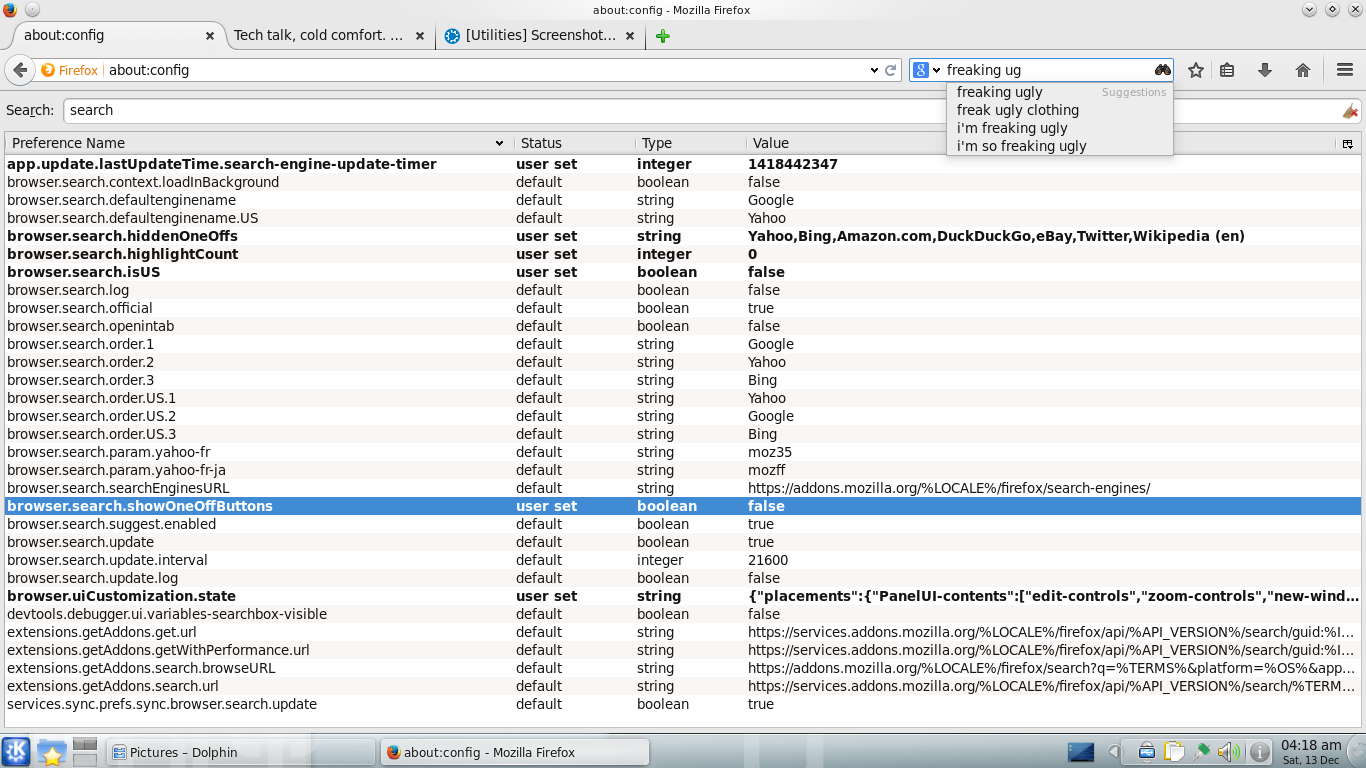
Task: Reload the current page
Action: tap(891, 70)
